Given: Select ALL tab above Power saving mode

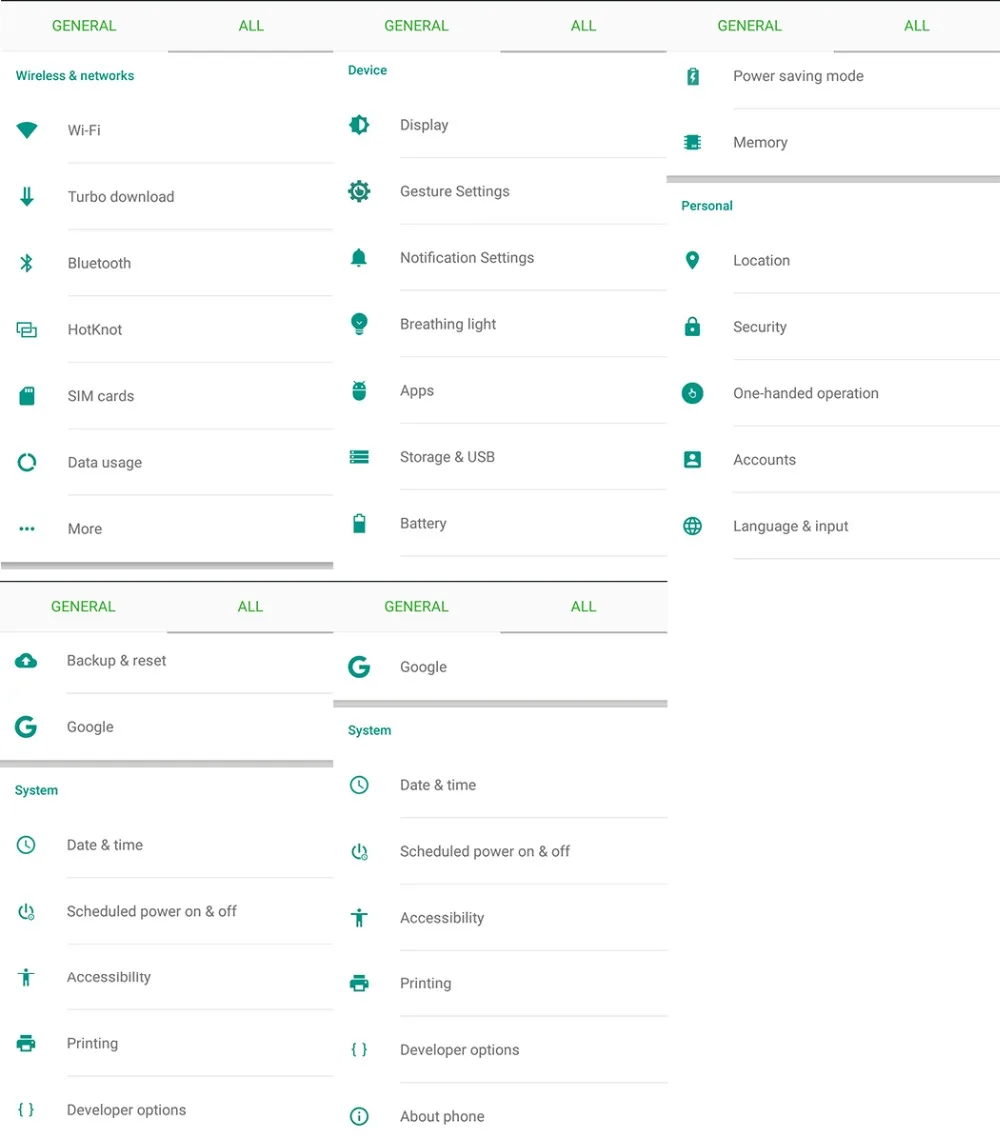Looking at the screenshot, I should (917, 25).
